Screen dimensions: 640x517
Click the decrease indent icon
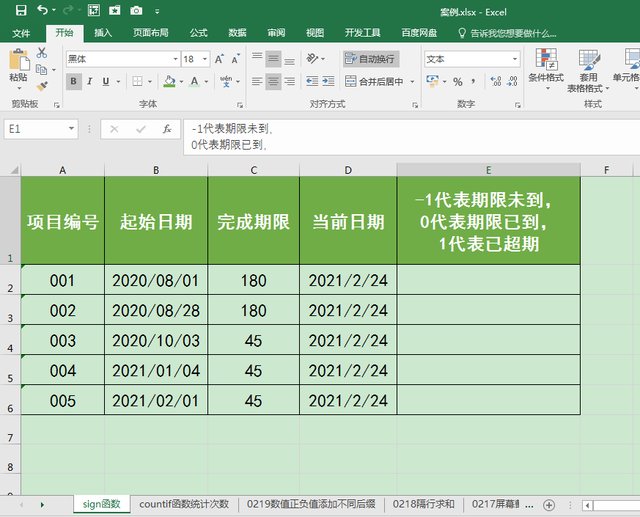[x=312, y=81]
